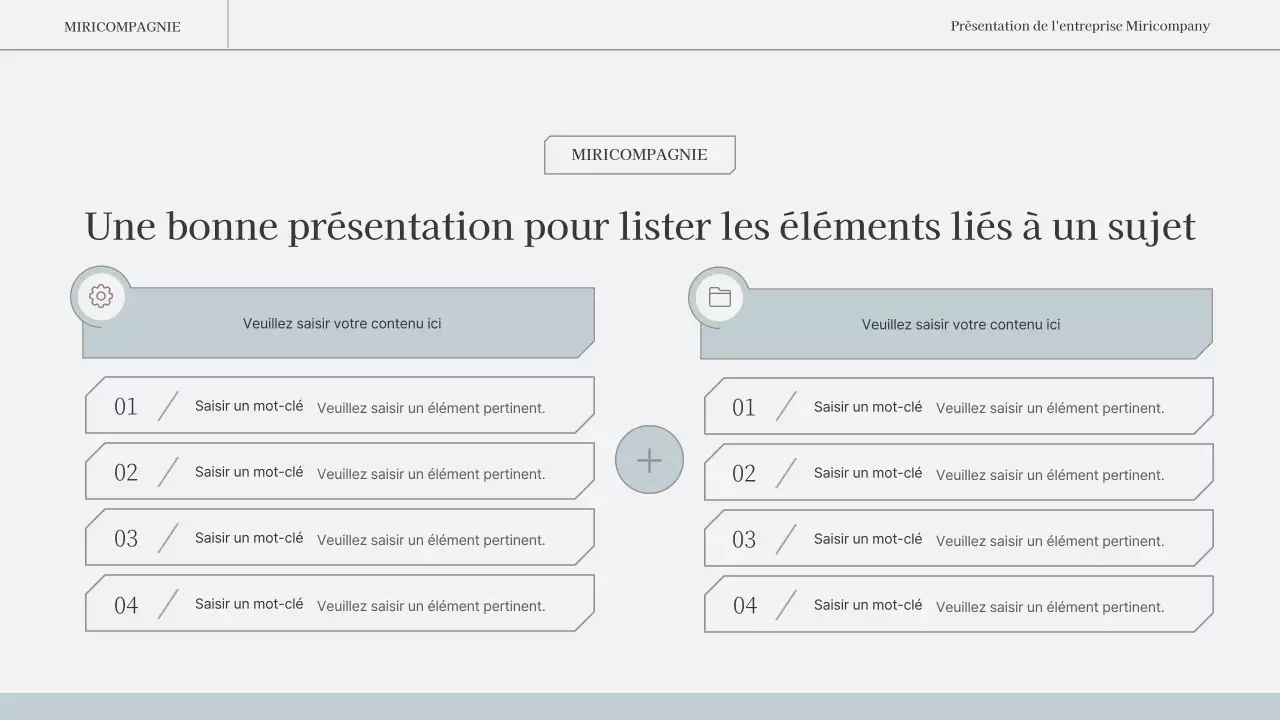1280x720 pixels.
Task: Click 'Saisir un mot-clé' in left row 01
Action: pos(249,406)
